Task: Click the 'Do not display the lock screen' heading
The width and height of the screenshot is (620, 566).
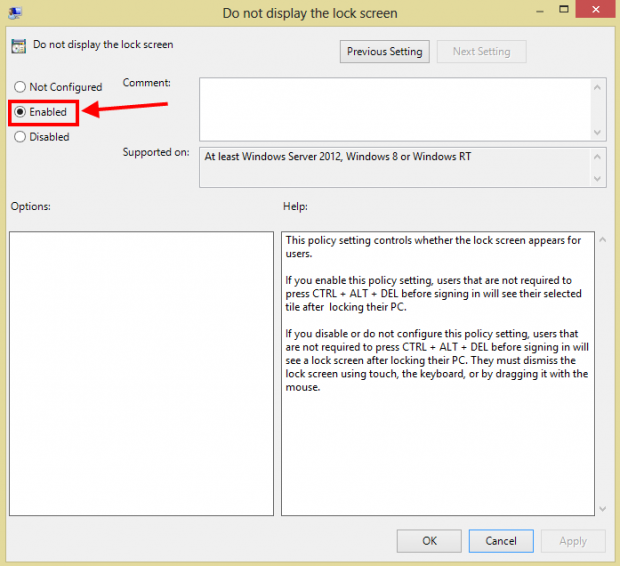Action: pyautogui.click(x=103, y=44)
